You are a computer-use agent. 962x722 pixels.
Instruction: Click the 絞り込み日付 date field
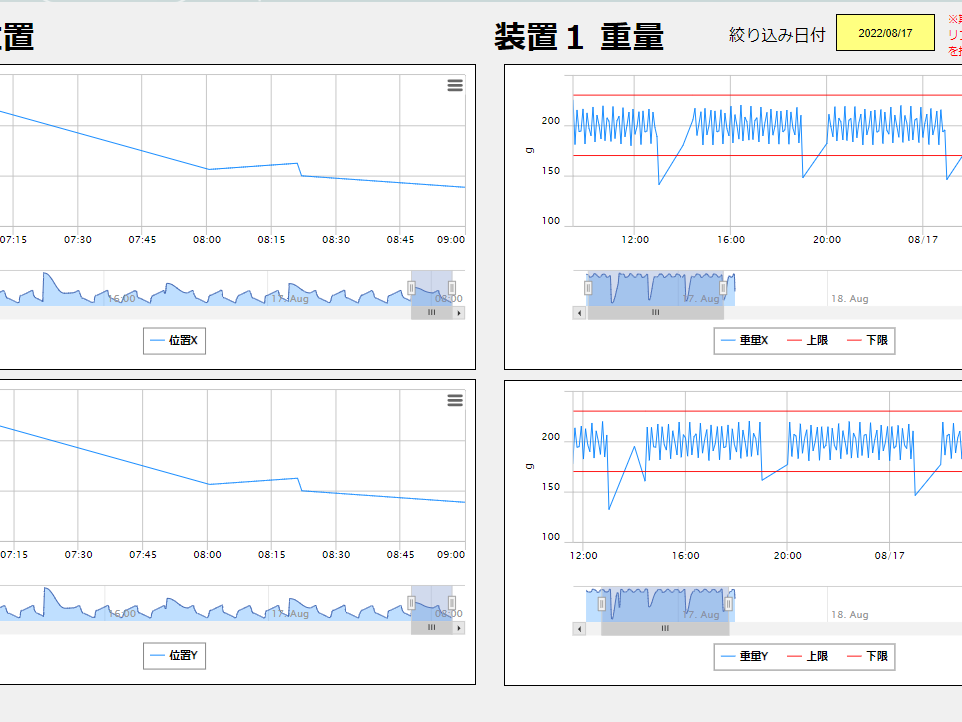(x=885, y=33)
